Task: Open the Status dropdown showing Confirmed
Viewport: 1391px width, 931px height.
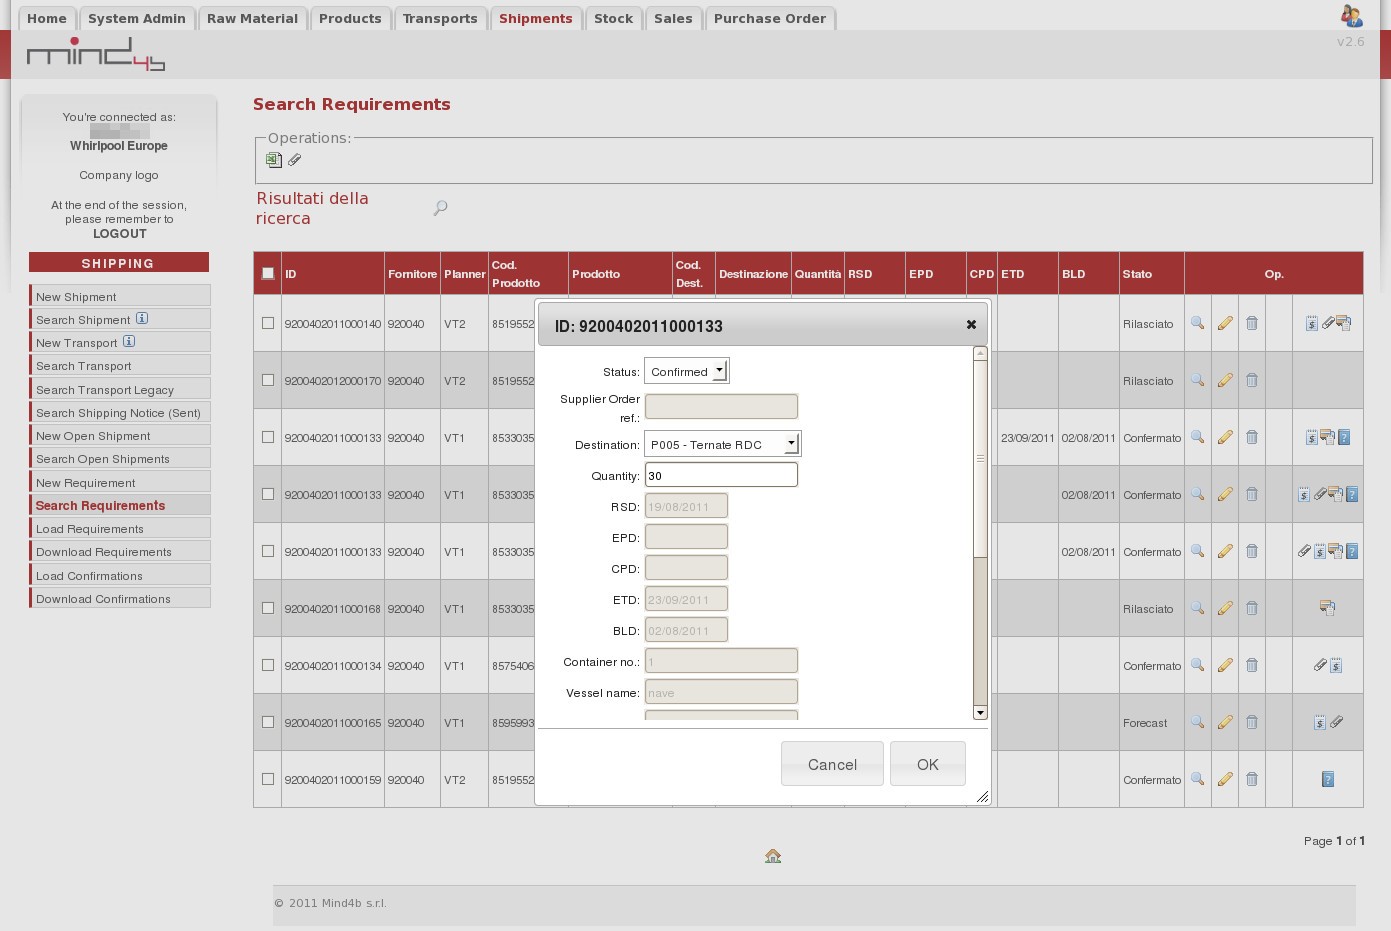Action: (x=687, y=371)
